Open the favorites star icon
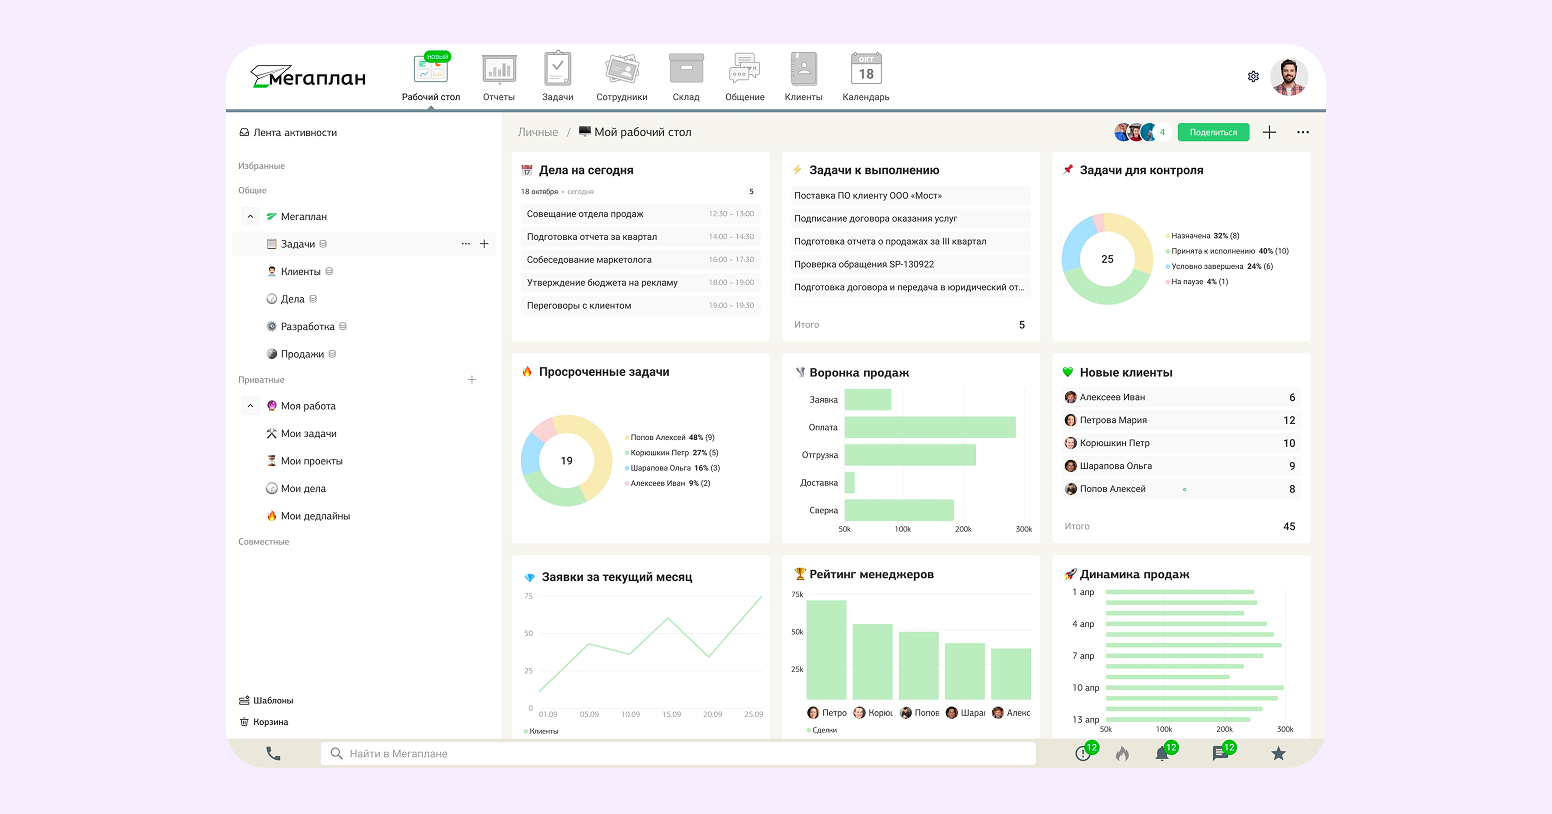1552x814 pixels. 1278,753
